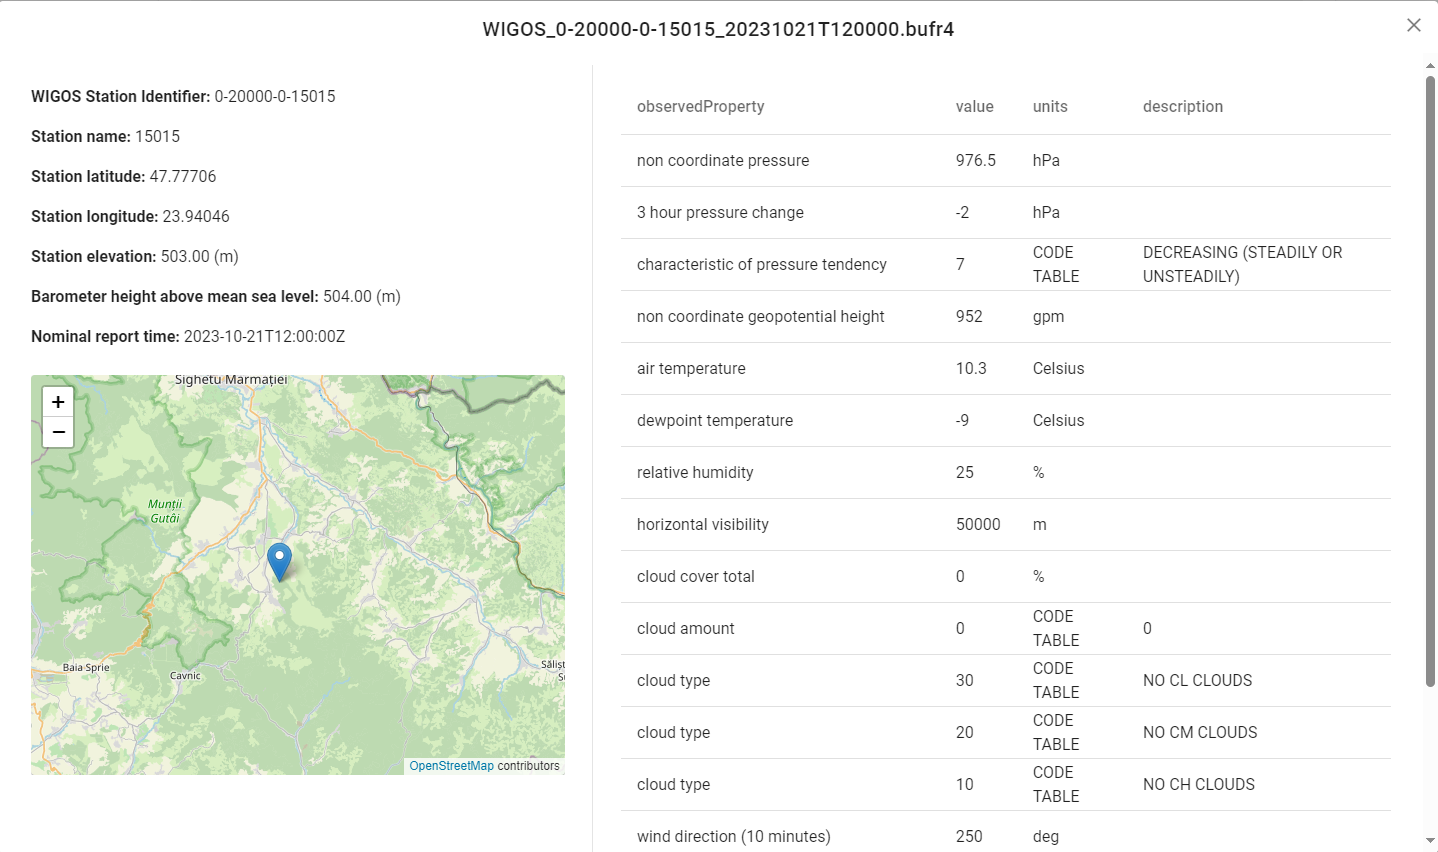Zoom in on the station map
1438x852 pixels.
pos(58,402)
